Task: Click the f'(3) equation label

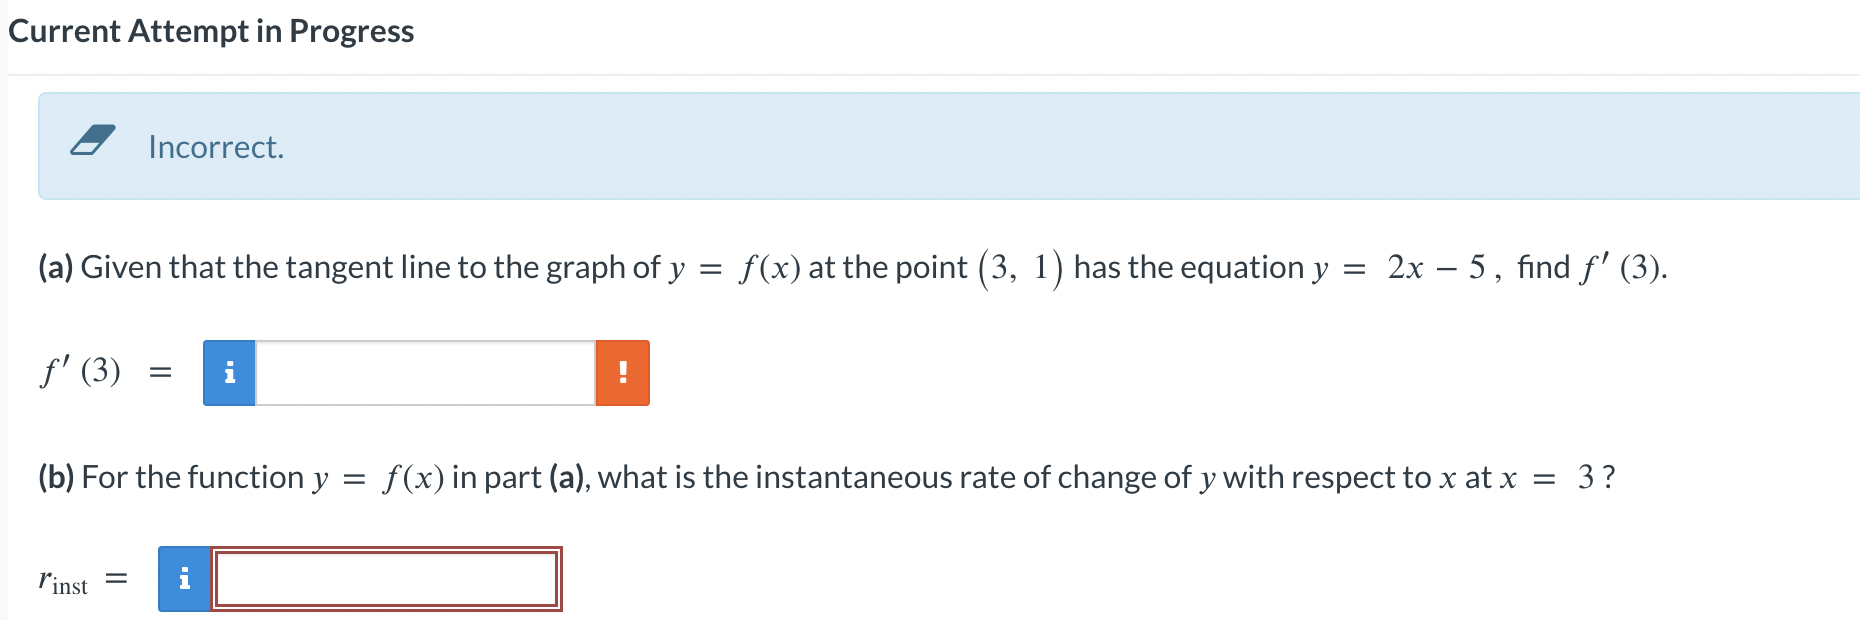Action: click(80, 372)
